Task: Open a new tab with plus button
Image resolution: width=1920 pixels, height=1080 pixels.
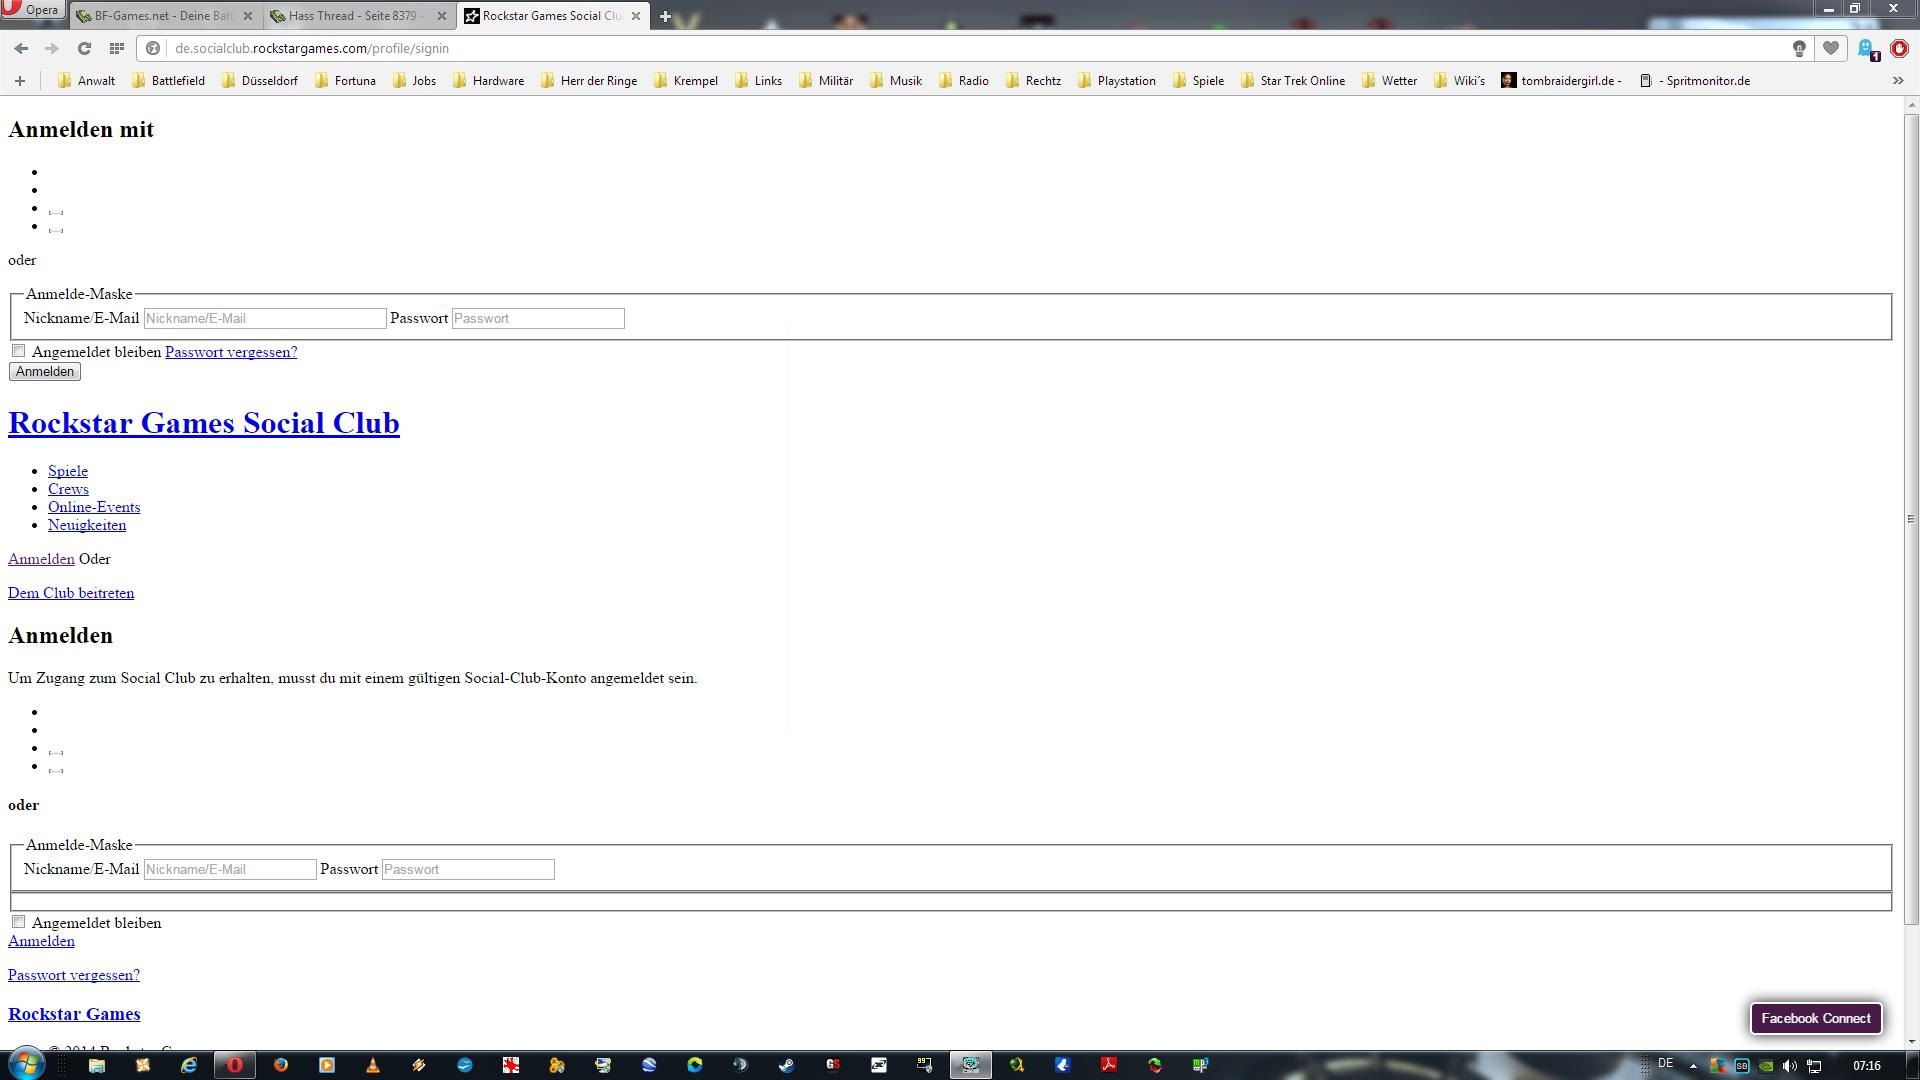Action: click(665, 16)
